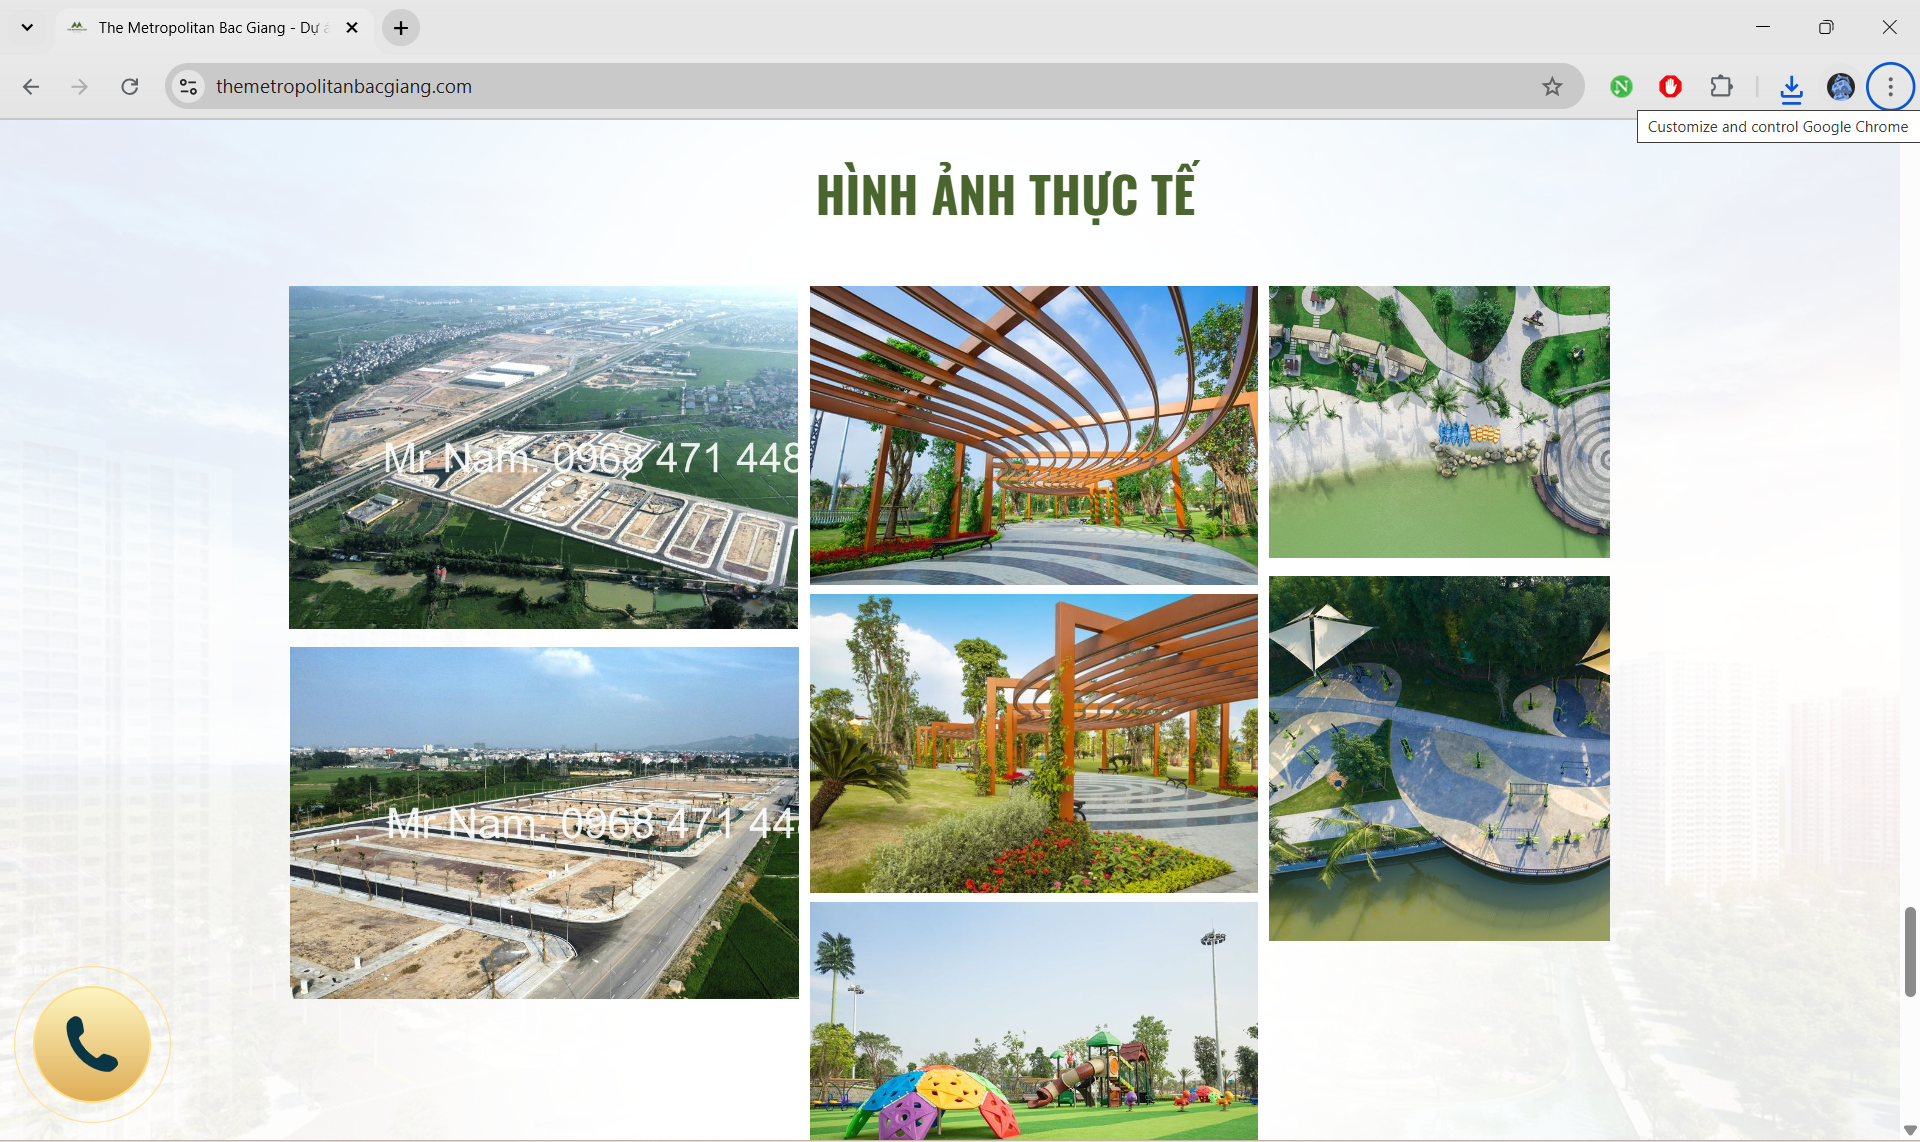
Task: Open the Downloads icon in toolbar
Action: coord(1791,88)
